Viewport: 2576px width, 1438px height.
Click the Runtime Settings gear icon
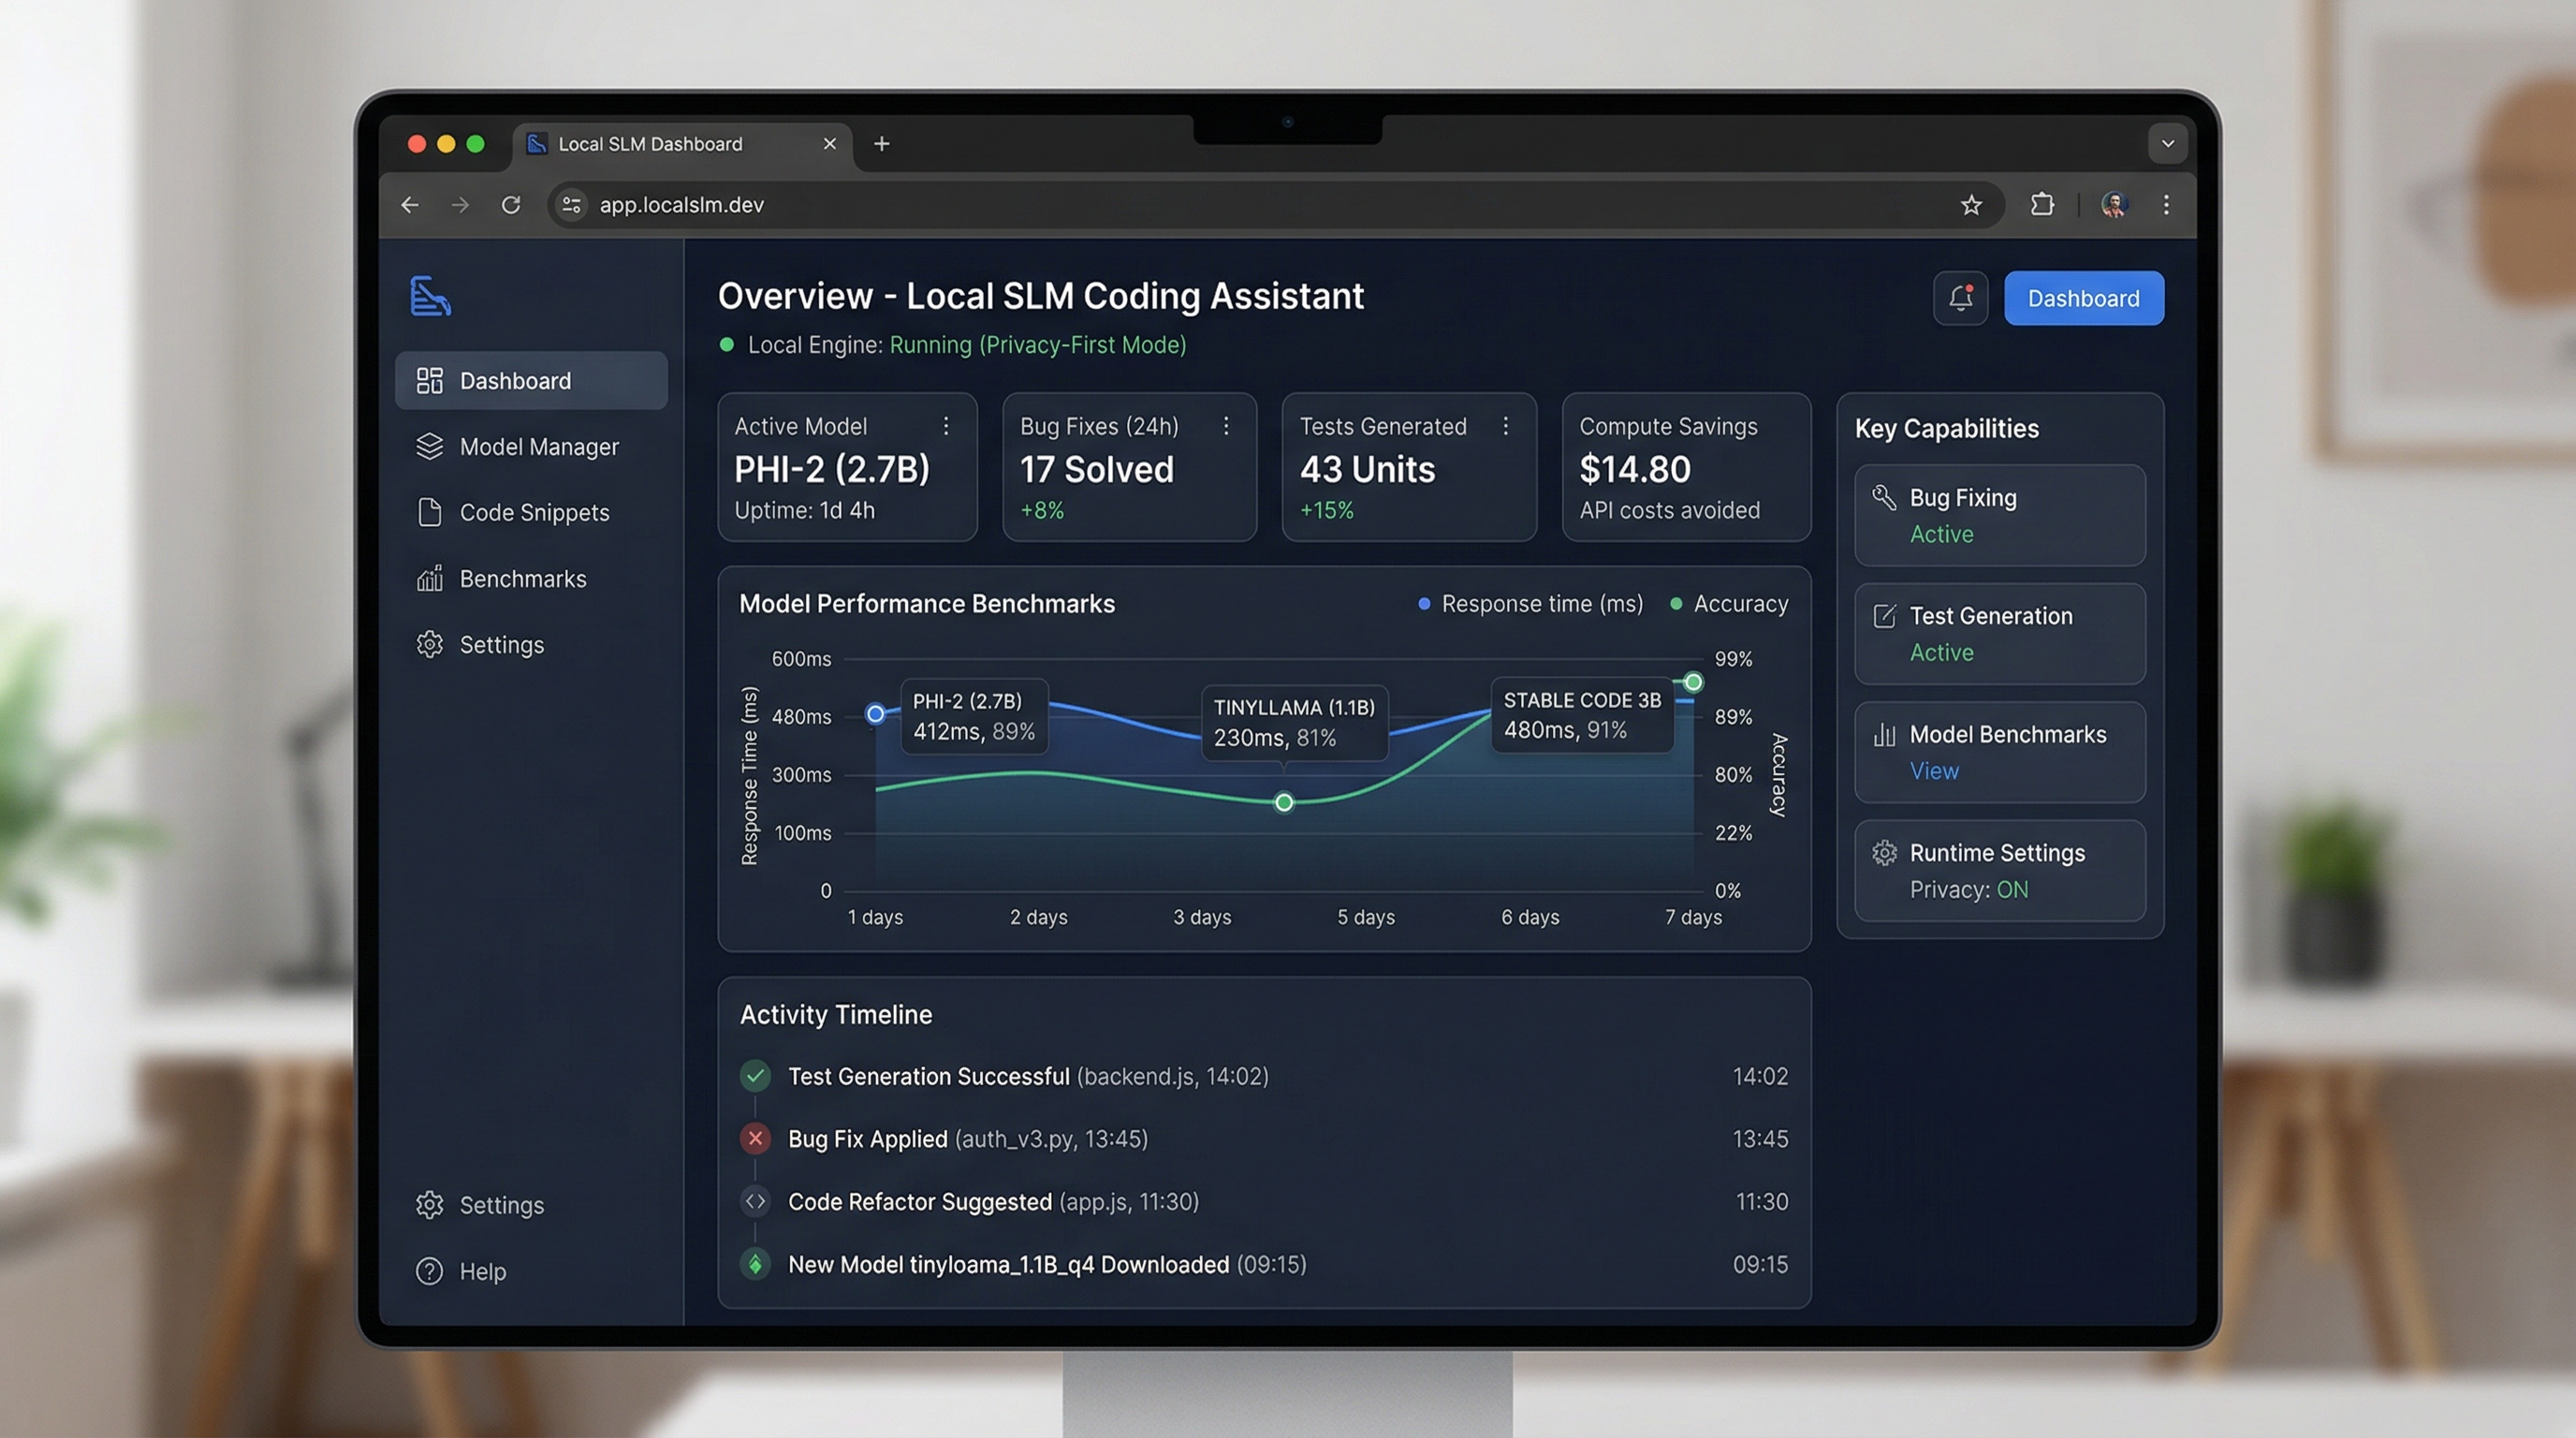(1885, 852)
